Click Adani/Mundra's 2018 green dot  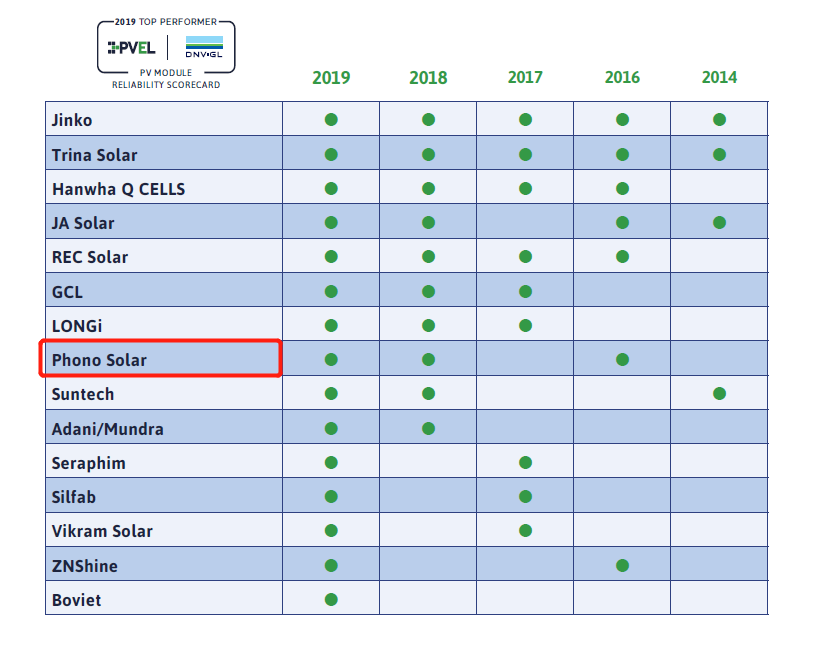[428, 429]
